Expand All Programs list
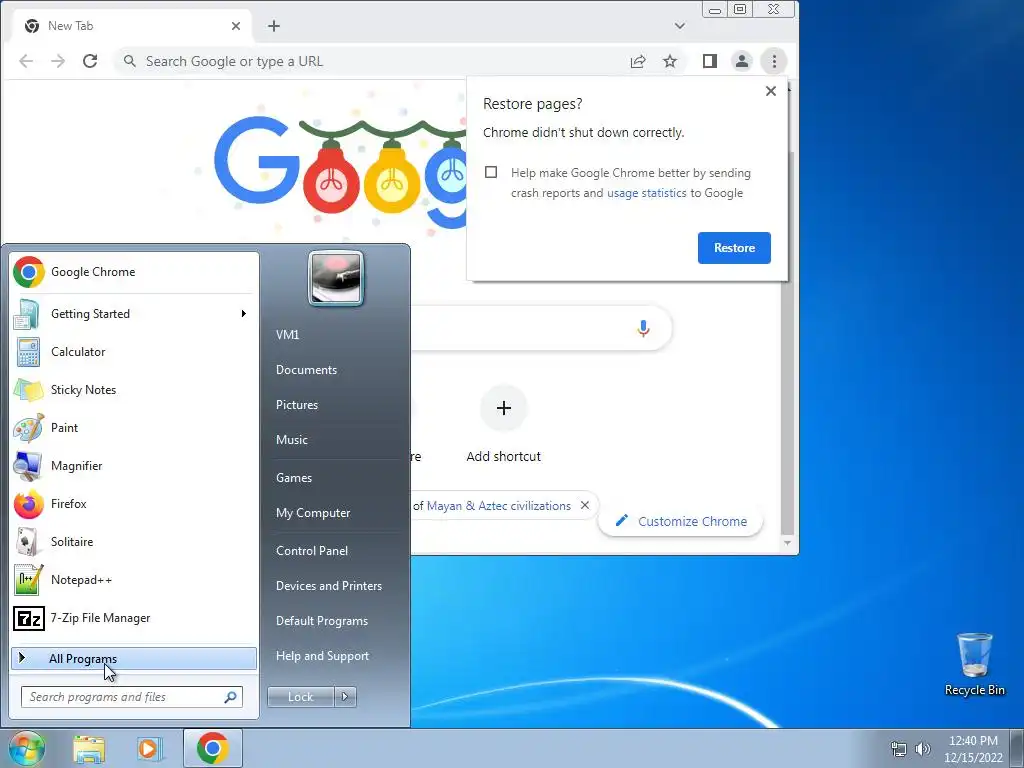The image size is (1024, 768). [134, 659]
